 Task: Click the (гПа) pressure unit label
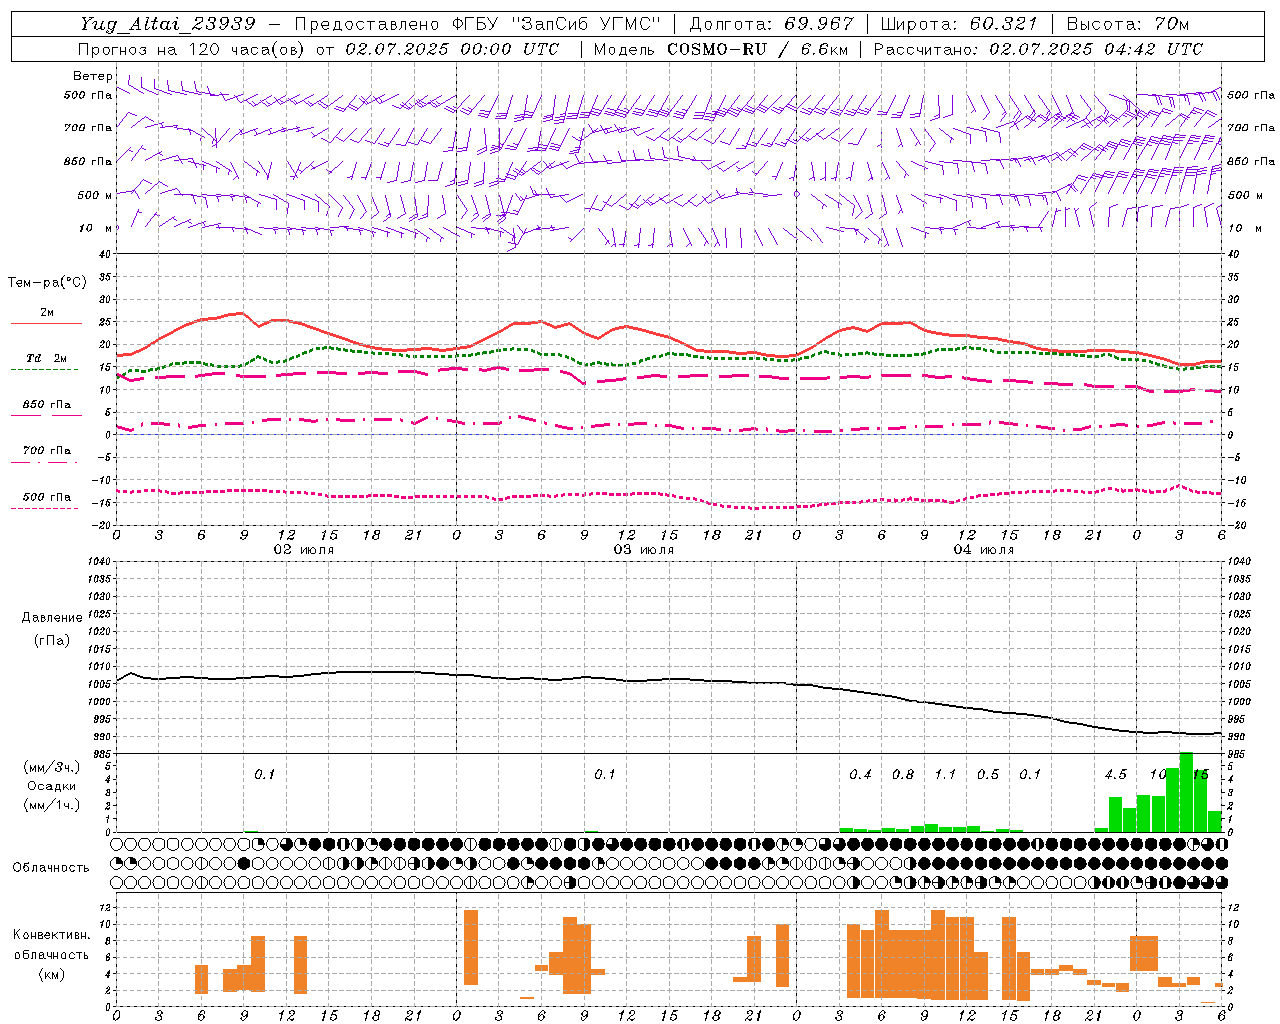click(x=52, y=641)
